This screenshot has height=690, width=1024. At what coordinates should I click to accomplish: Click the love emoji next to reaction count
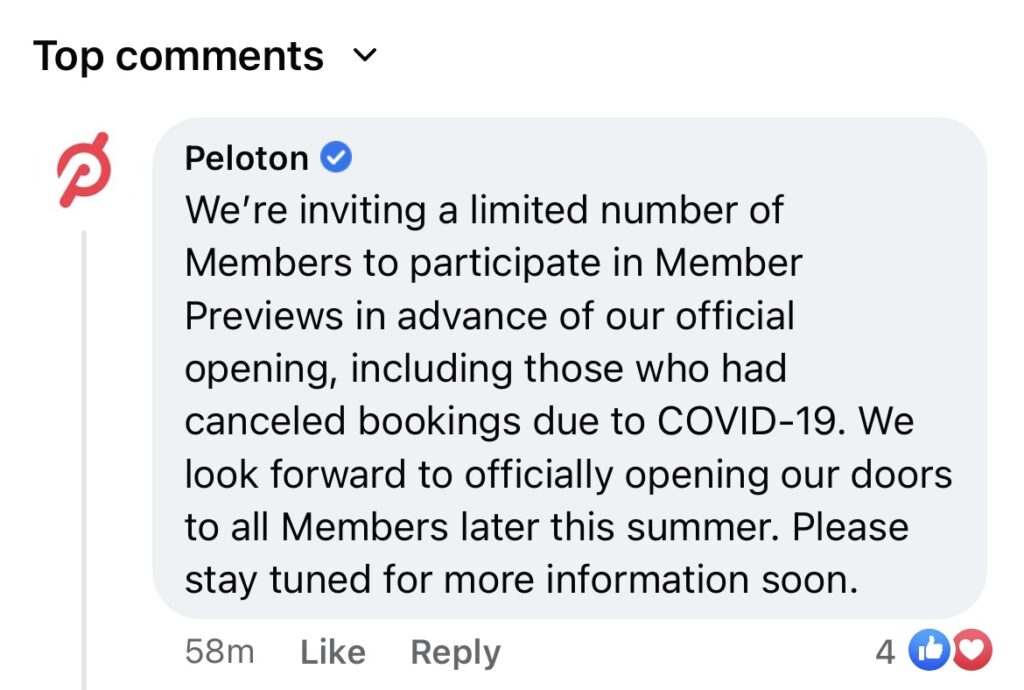972,650
